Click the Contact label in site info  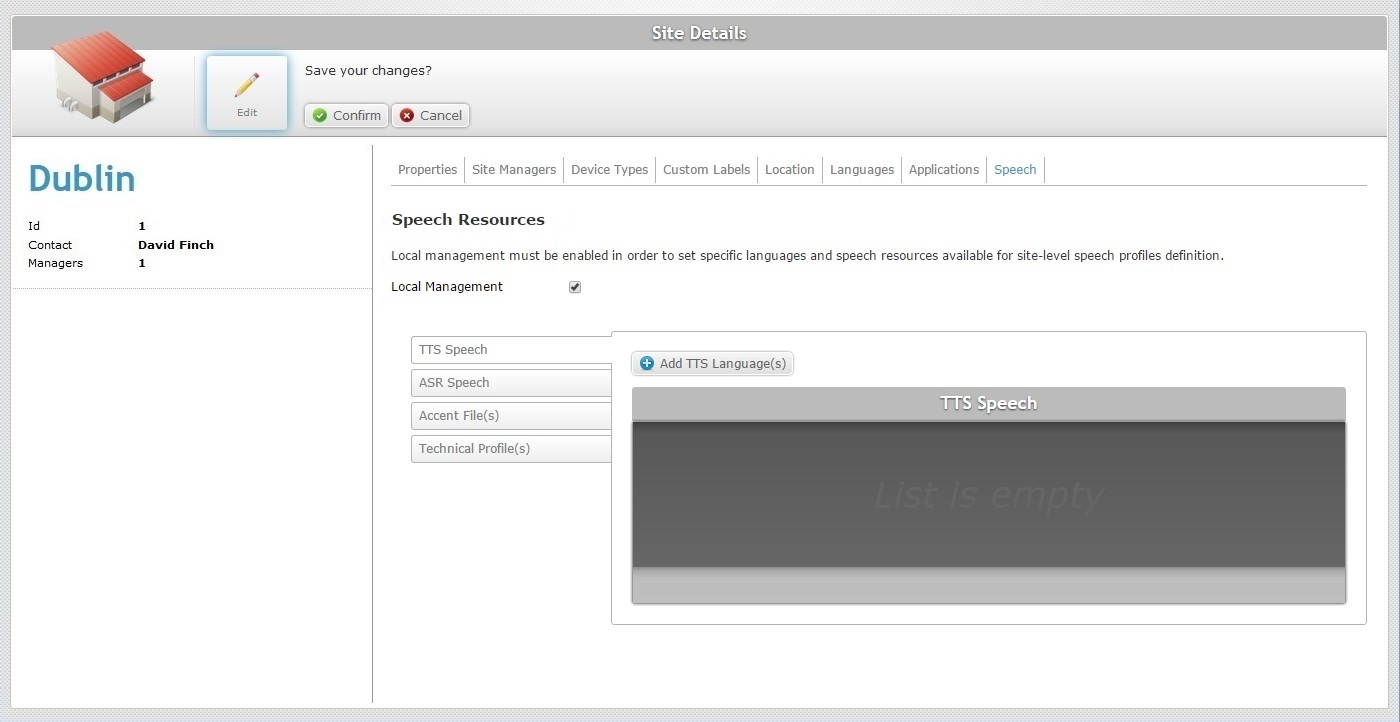pos(50,245)
